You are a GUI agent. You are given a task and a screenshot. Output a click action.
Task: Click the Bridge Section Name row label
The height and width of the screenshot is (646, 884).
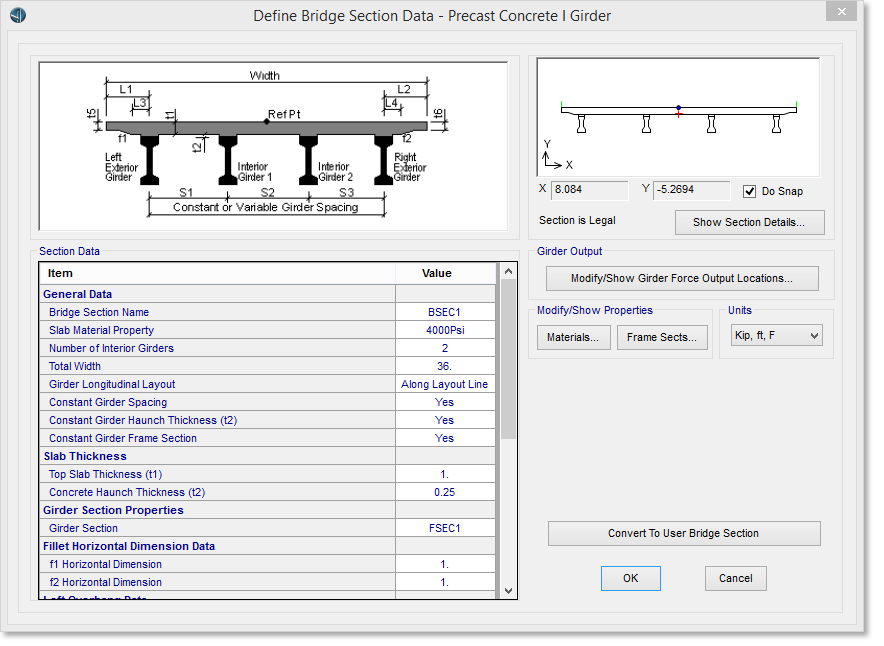click(99, 312)
